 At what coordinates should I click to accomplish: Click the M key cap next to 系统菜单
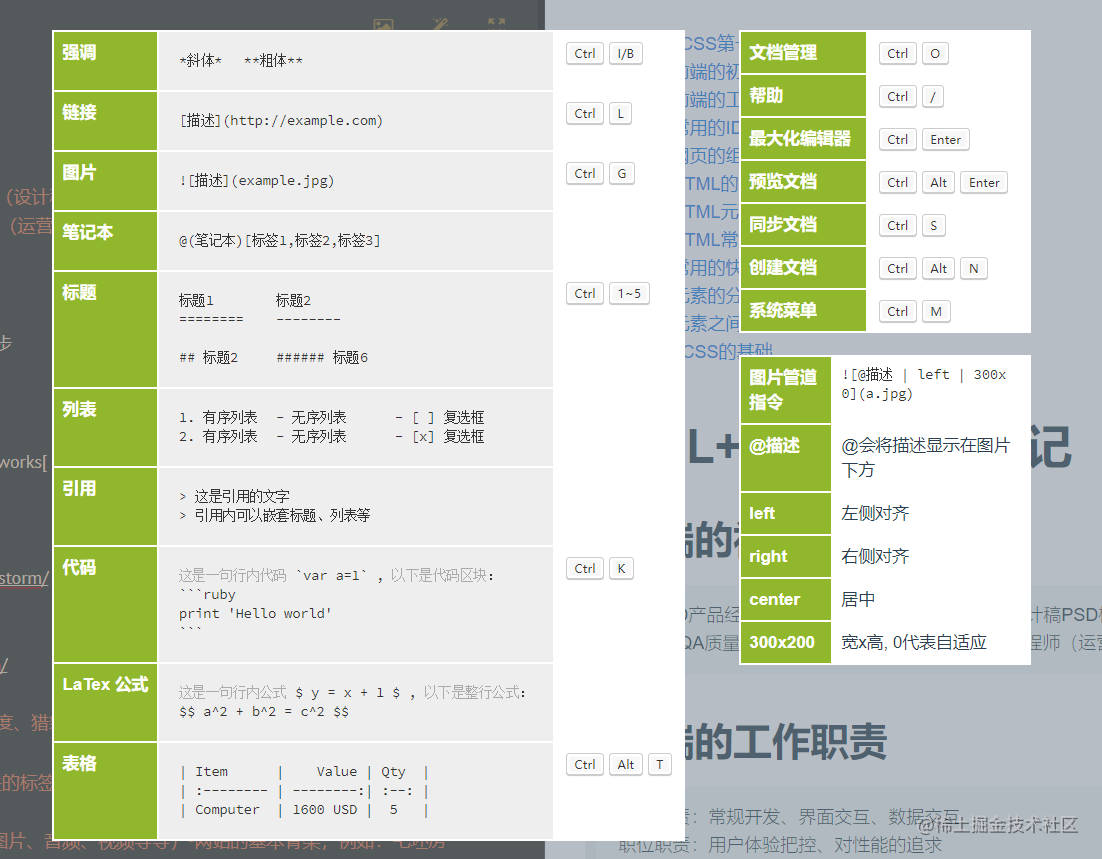(x=936, y=311)
